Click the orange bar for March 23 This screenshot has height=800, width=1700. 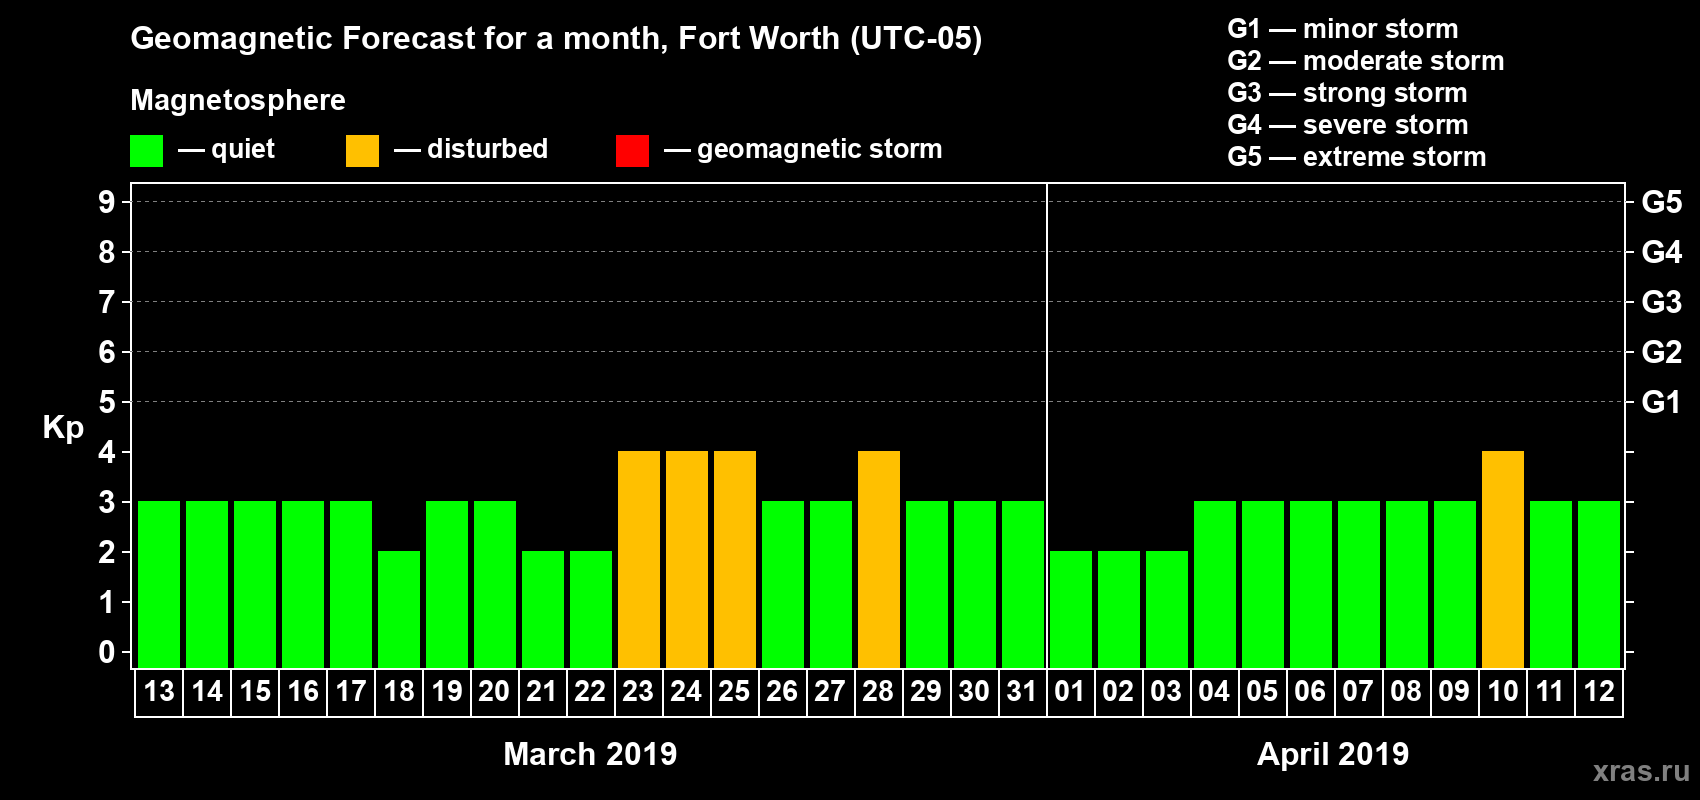point(639,560)
